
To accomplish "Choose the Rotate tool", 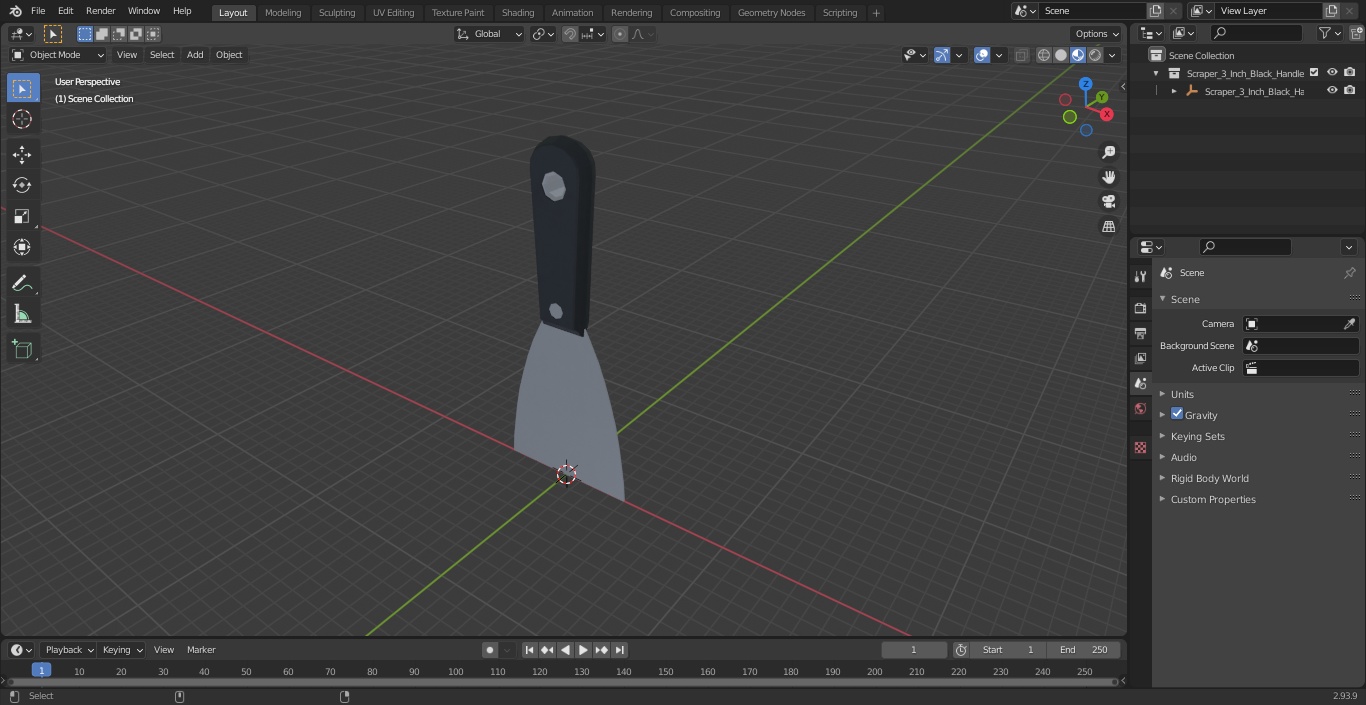I will [x=22, y=185].
